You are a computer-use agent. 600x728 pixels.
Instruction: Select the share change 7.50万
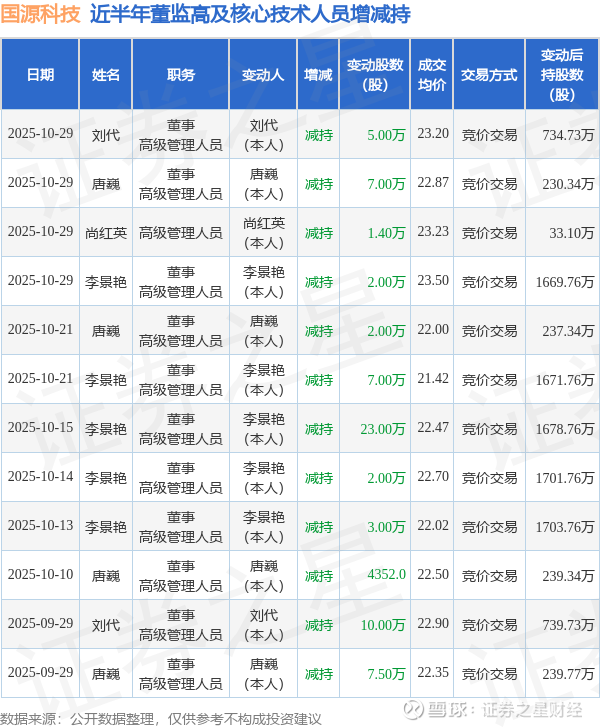tap(386, 674)
